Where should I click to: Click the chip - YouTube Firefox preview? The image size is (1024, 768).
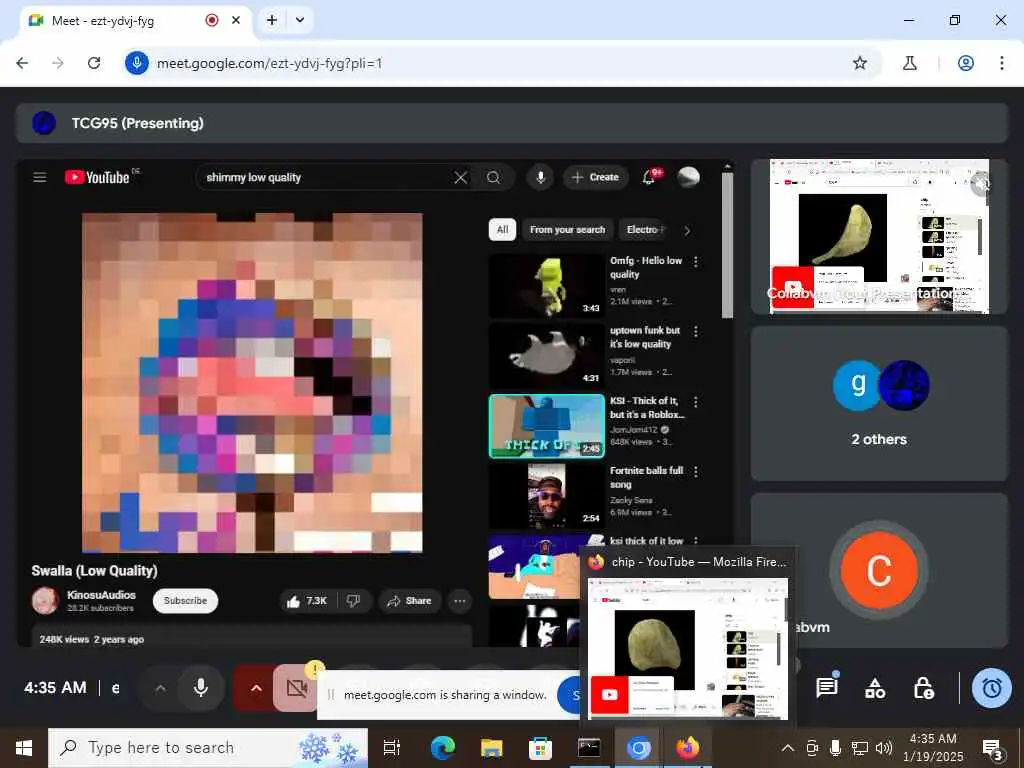(x=688, y=648)
